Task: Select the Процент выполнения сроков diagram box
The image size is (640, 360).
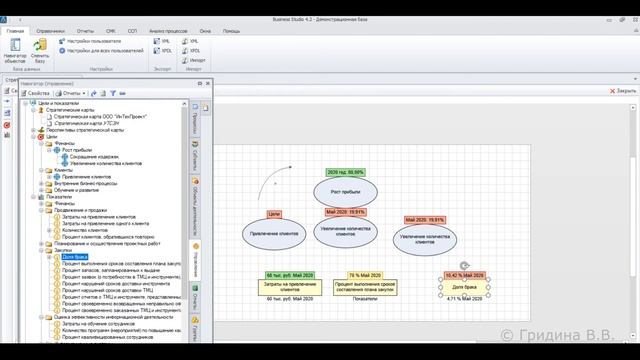Action: click(365, 287)
